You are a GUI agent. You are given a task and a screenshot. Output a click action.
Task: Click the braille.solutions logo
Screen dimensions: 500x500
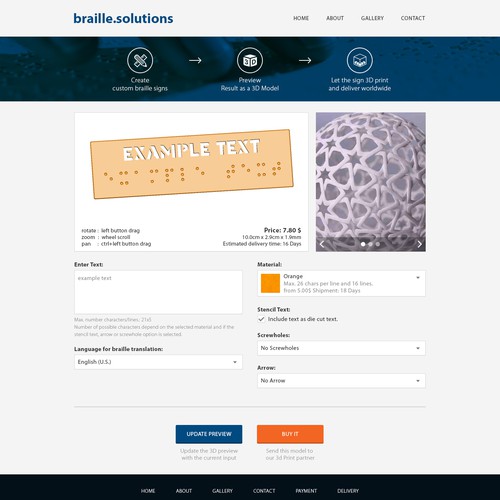(123, 19)
